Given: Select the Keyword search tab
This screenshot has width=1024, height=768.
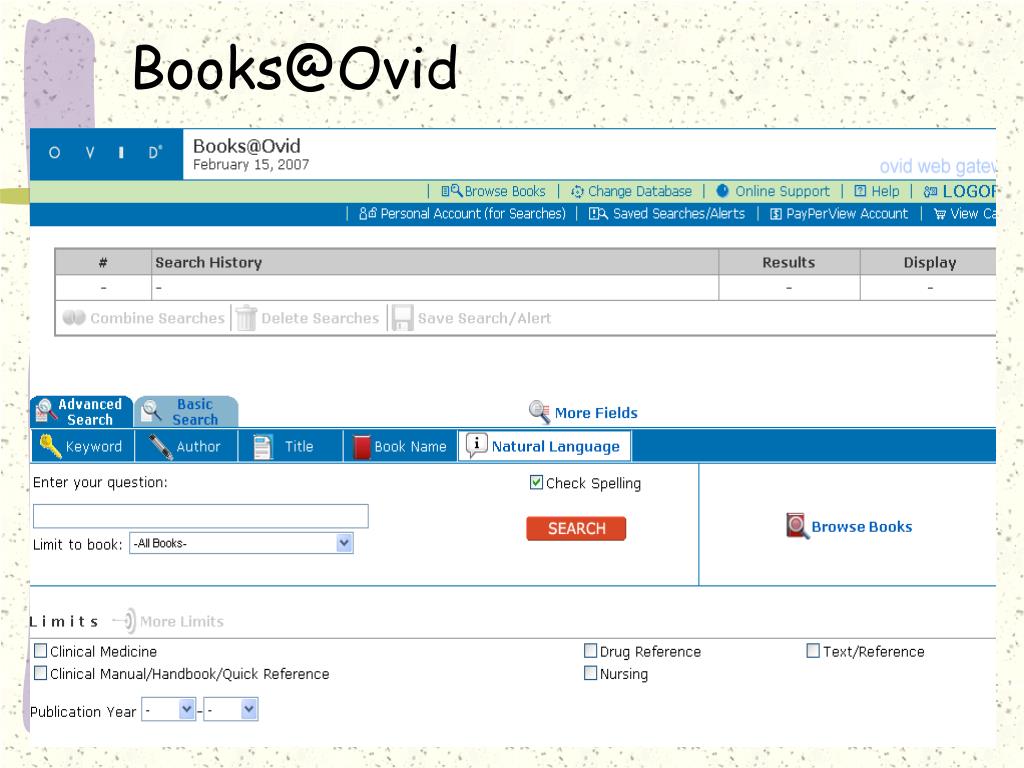Looking at the screenshot, I should coord(82,446).
